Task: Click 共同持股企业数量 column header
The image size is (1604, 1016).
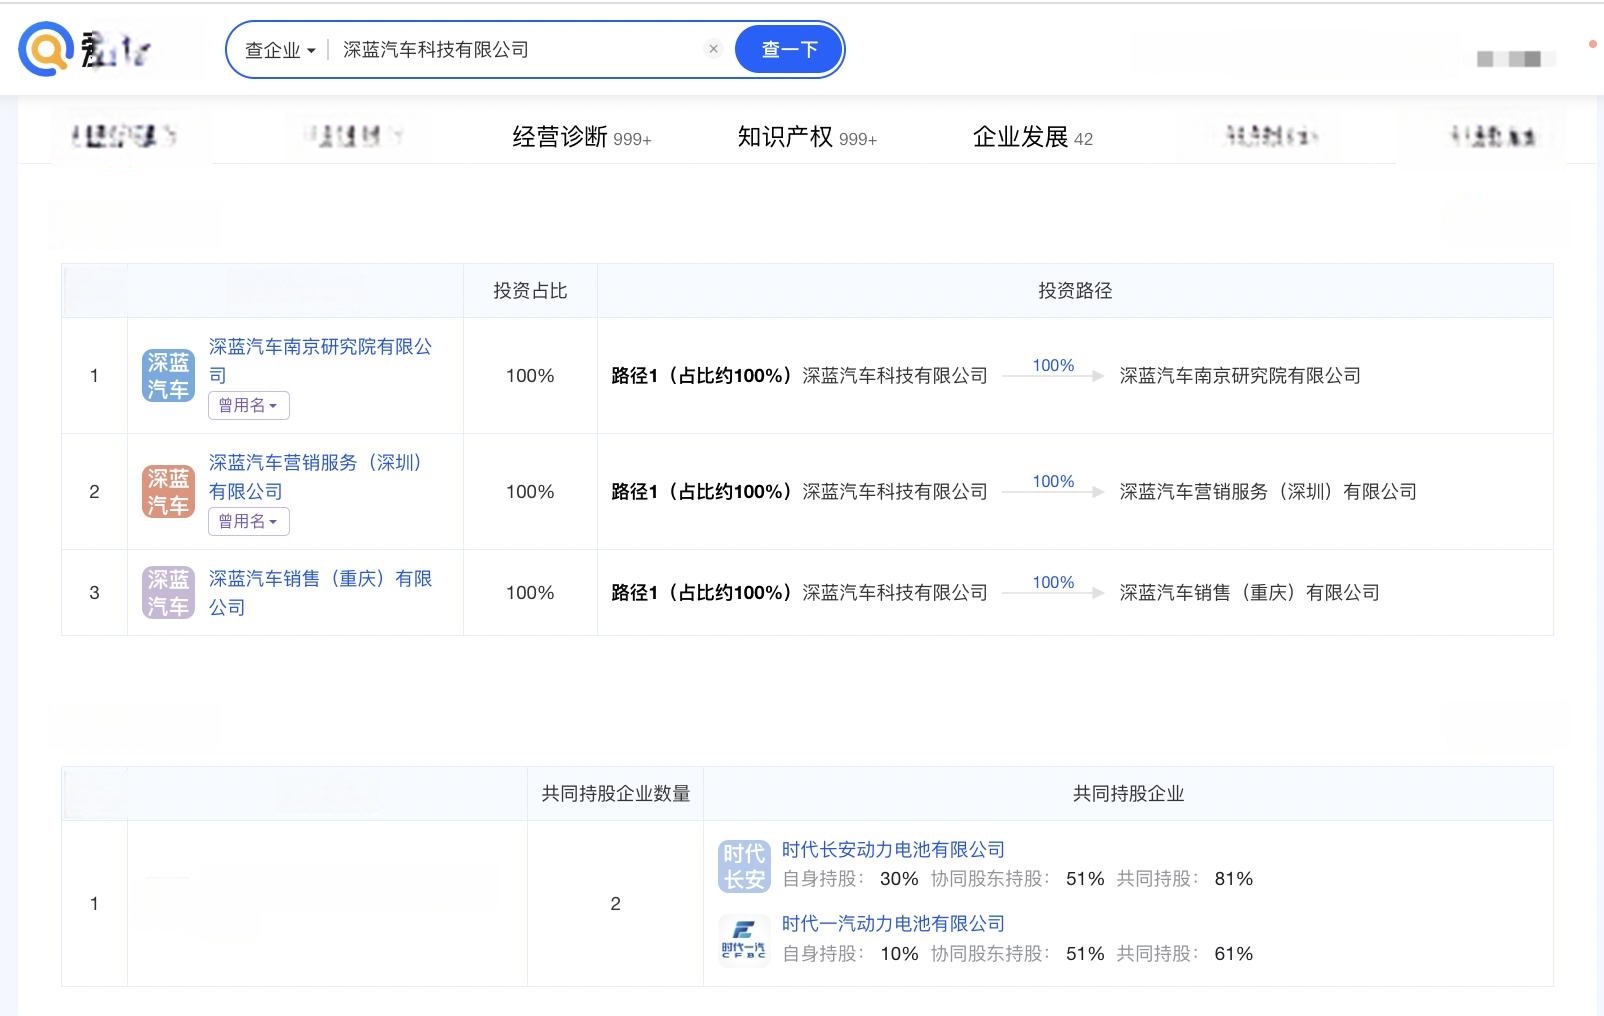Action: [x=616, y=794]
